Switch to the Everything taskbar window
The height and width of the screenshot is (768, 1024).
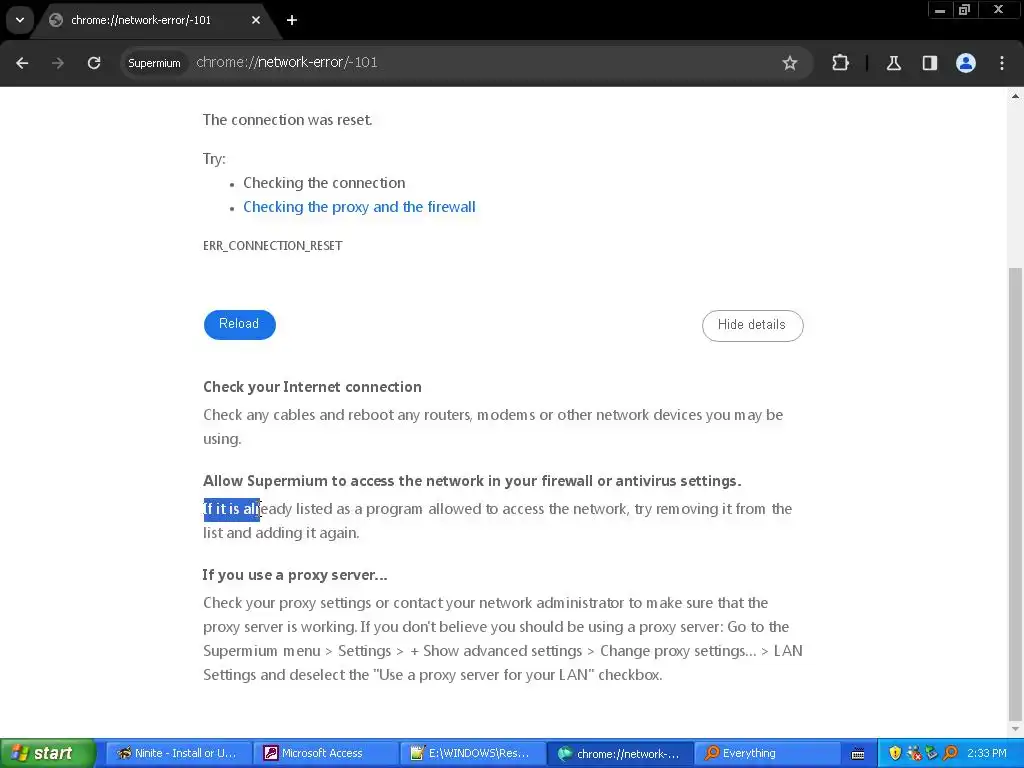pos(767,754)
